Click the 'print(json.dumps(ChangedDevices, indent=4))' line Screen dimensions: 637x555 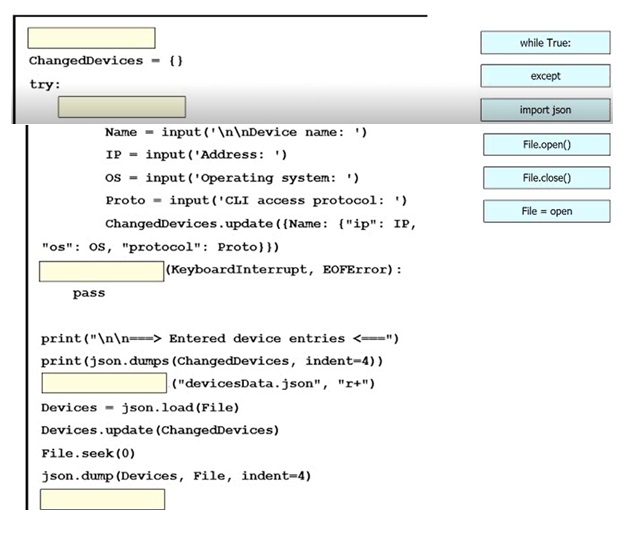click(212, 361)
